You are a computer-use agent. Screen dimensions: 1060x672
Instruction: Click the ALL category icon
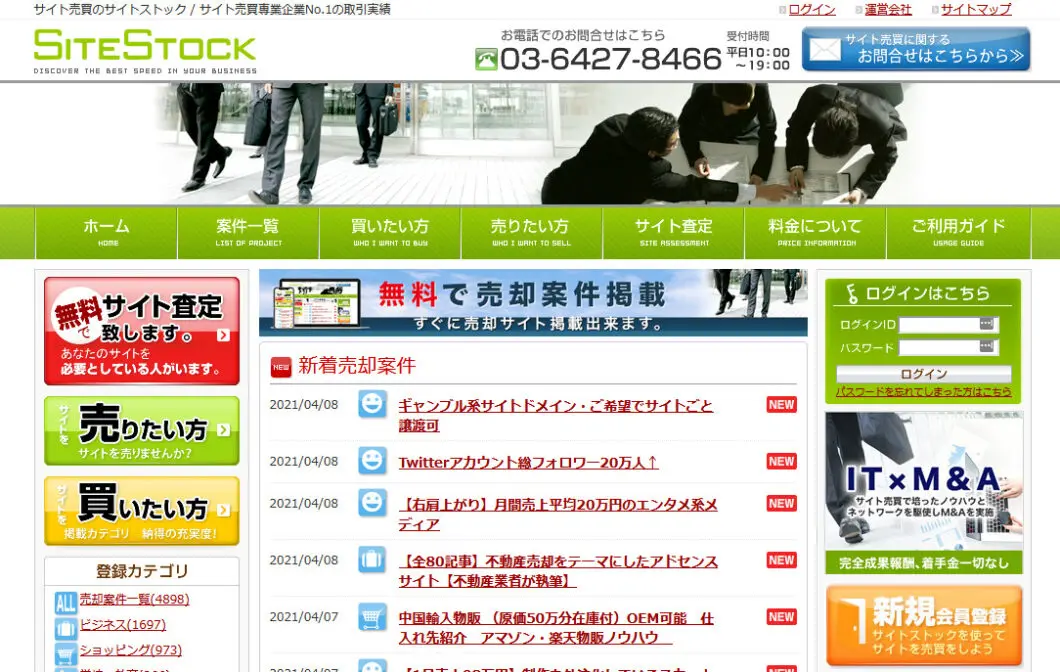[x=65, y=603]
